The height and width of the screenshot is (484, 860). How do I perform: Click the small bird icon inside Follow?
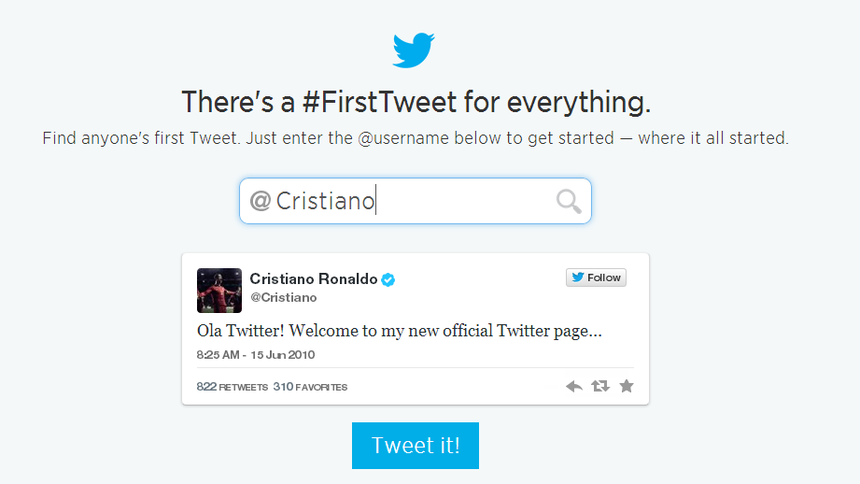[x=578, y=278]
